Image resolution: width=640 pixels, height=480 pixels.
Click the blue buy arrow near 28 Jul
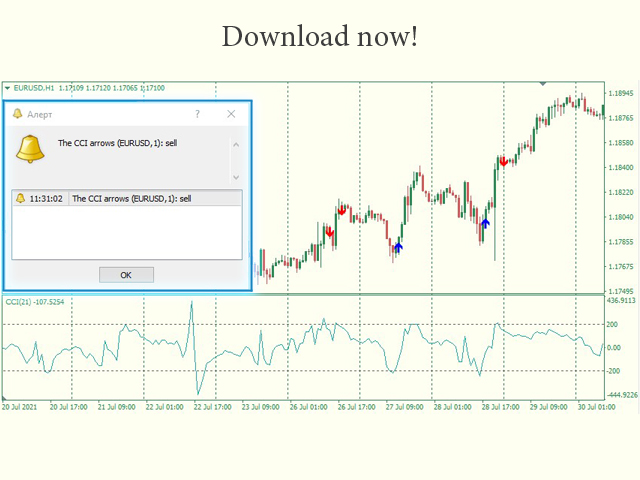(x=486, y=222)
